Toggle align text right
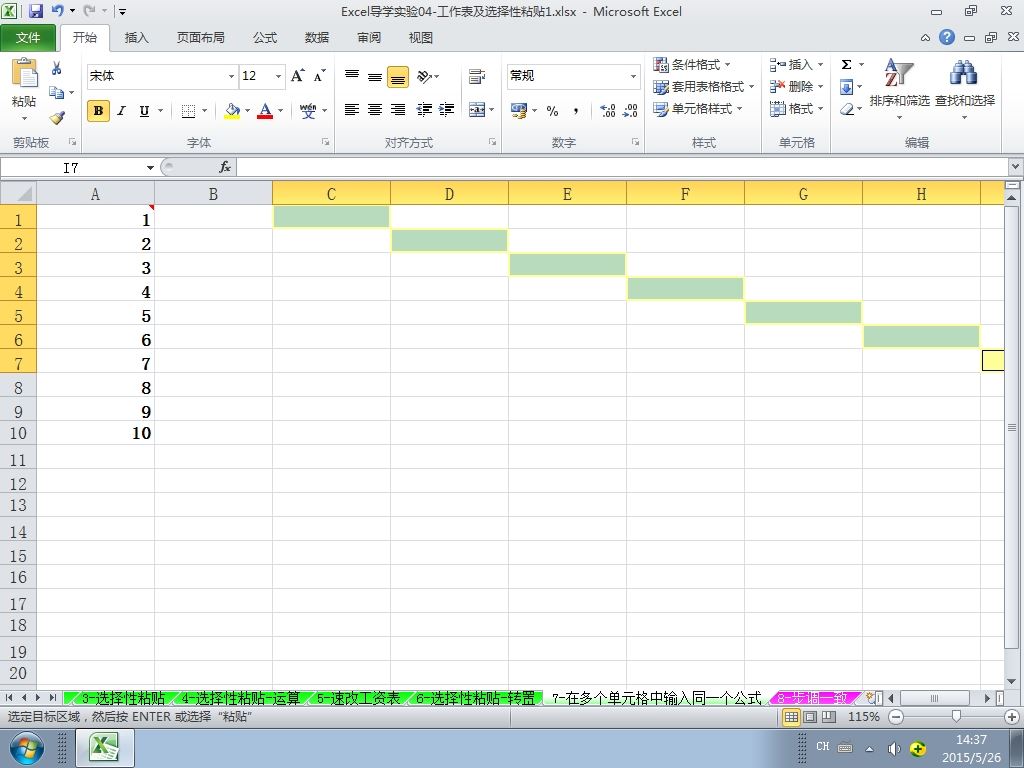The image size is (1024, 768). [x=398, y=110]
